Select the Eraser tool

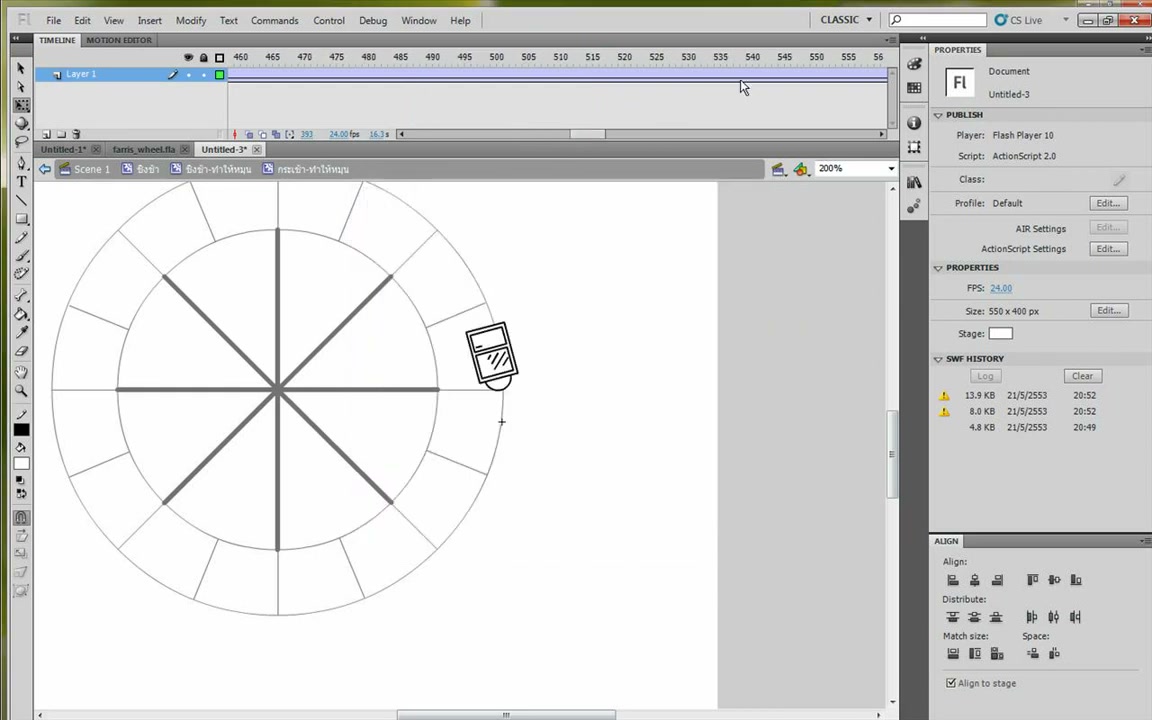[x=21, y=351]
